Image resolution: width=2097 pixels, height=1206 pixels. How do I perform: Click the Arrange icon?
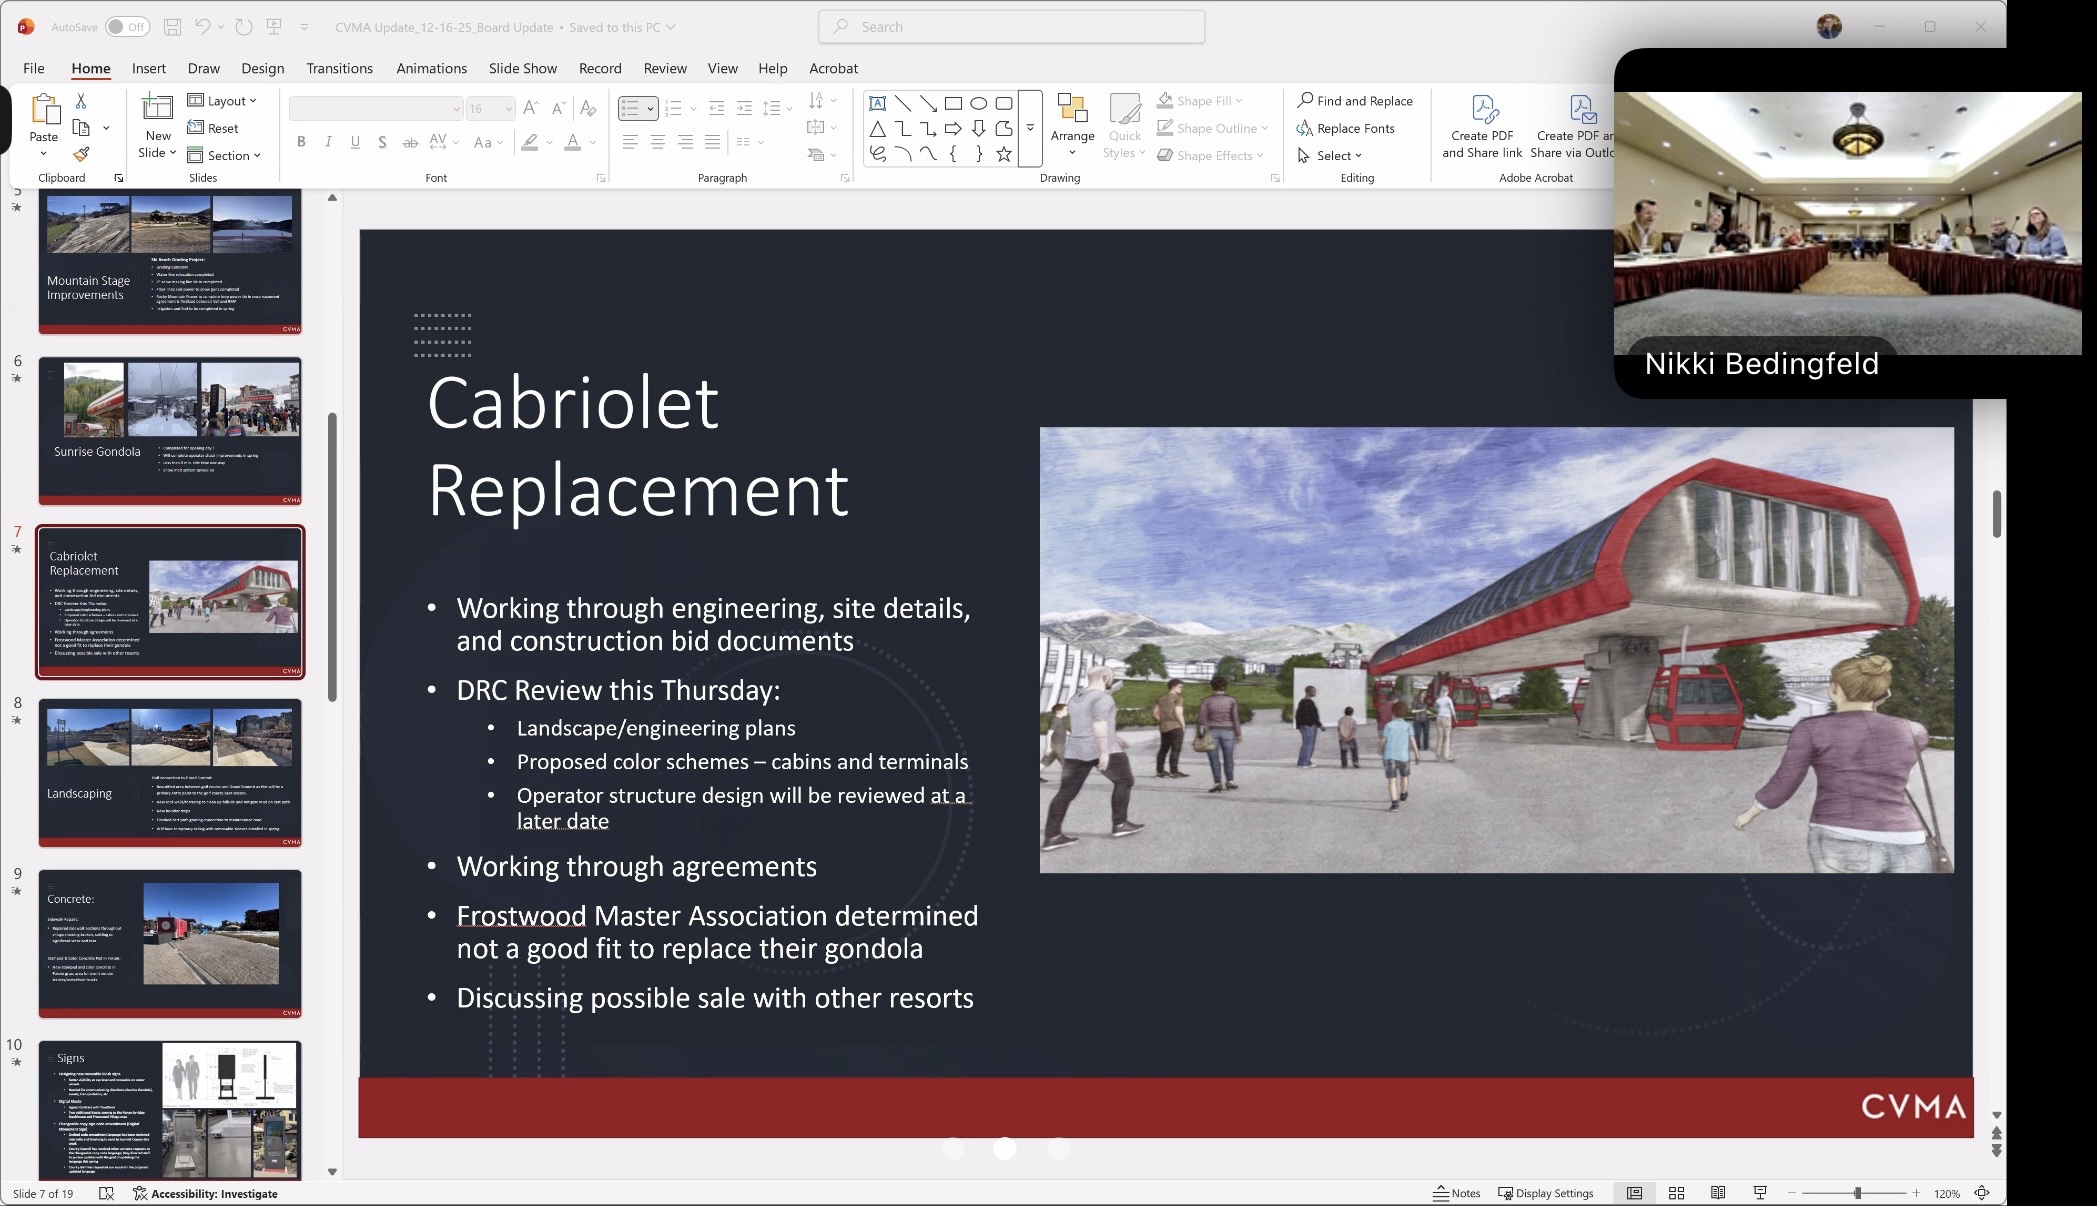tap(1072, 110)
